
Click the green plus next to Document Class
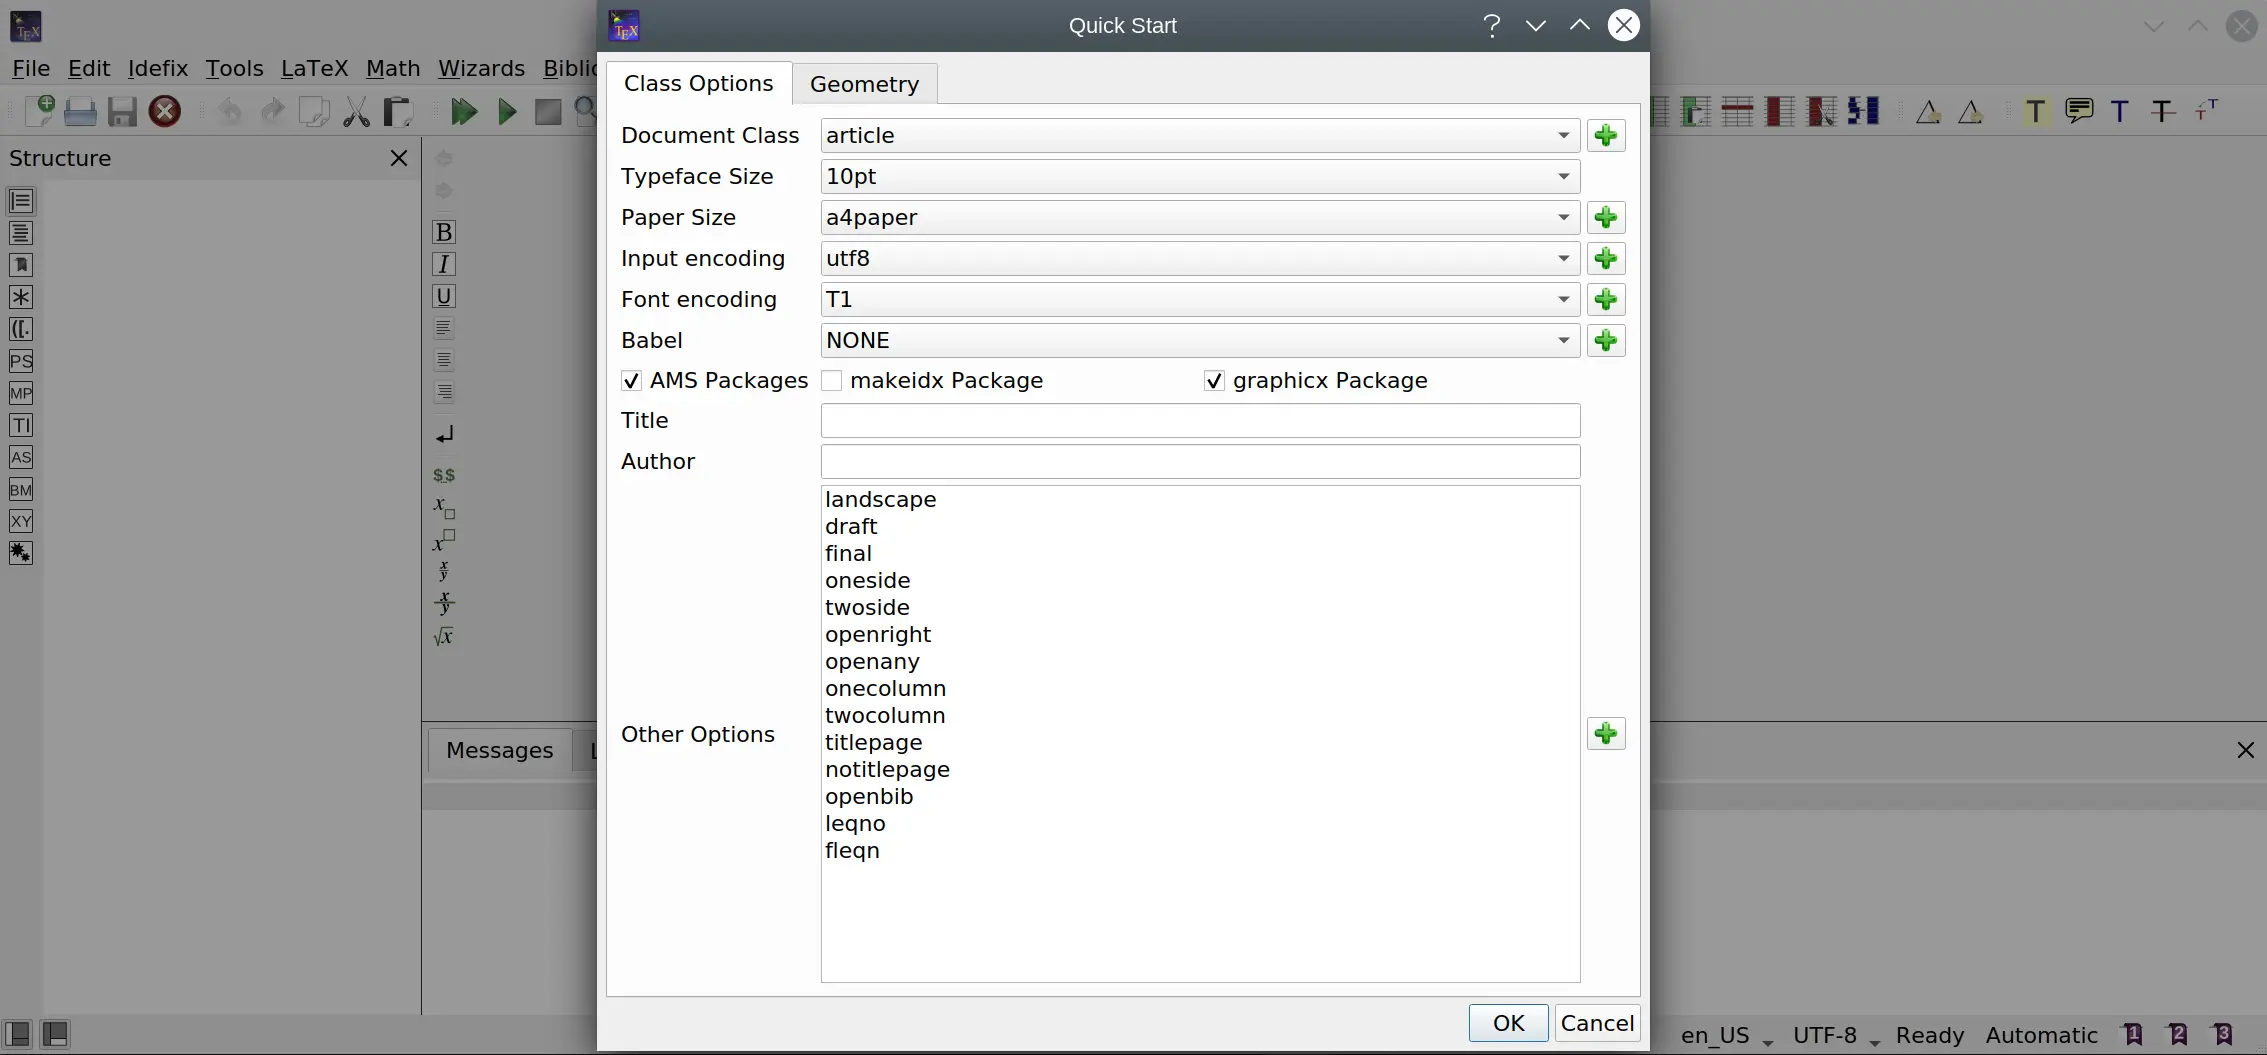(1605, 136)
